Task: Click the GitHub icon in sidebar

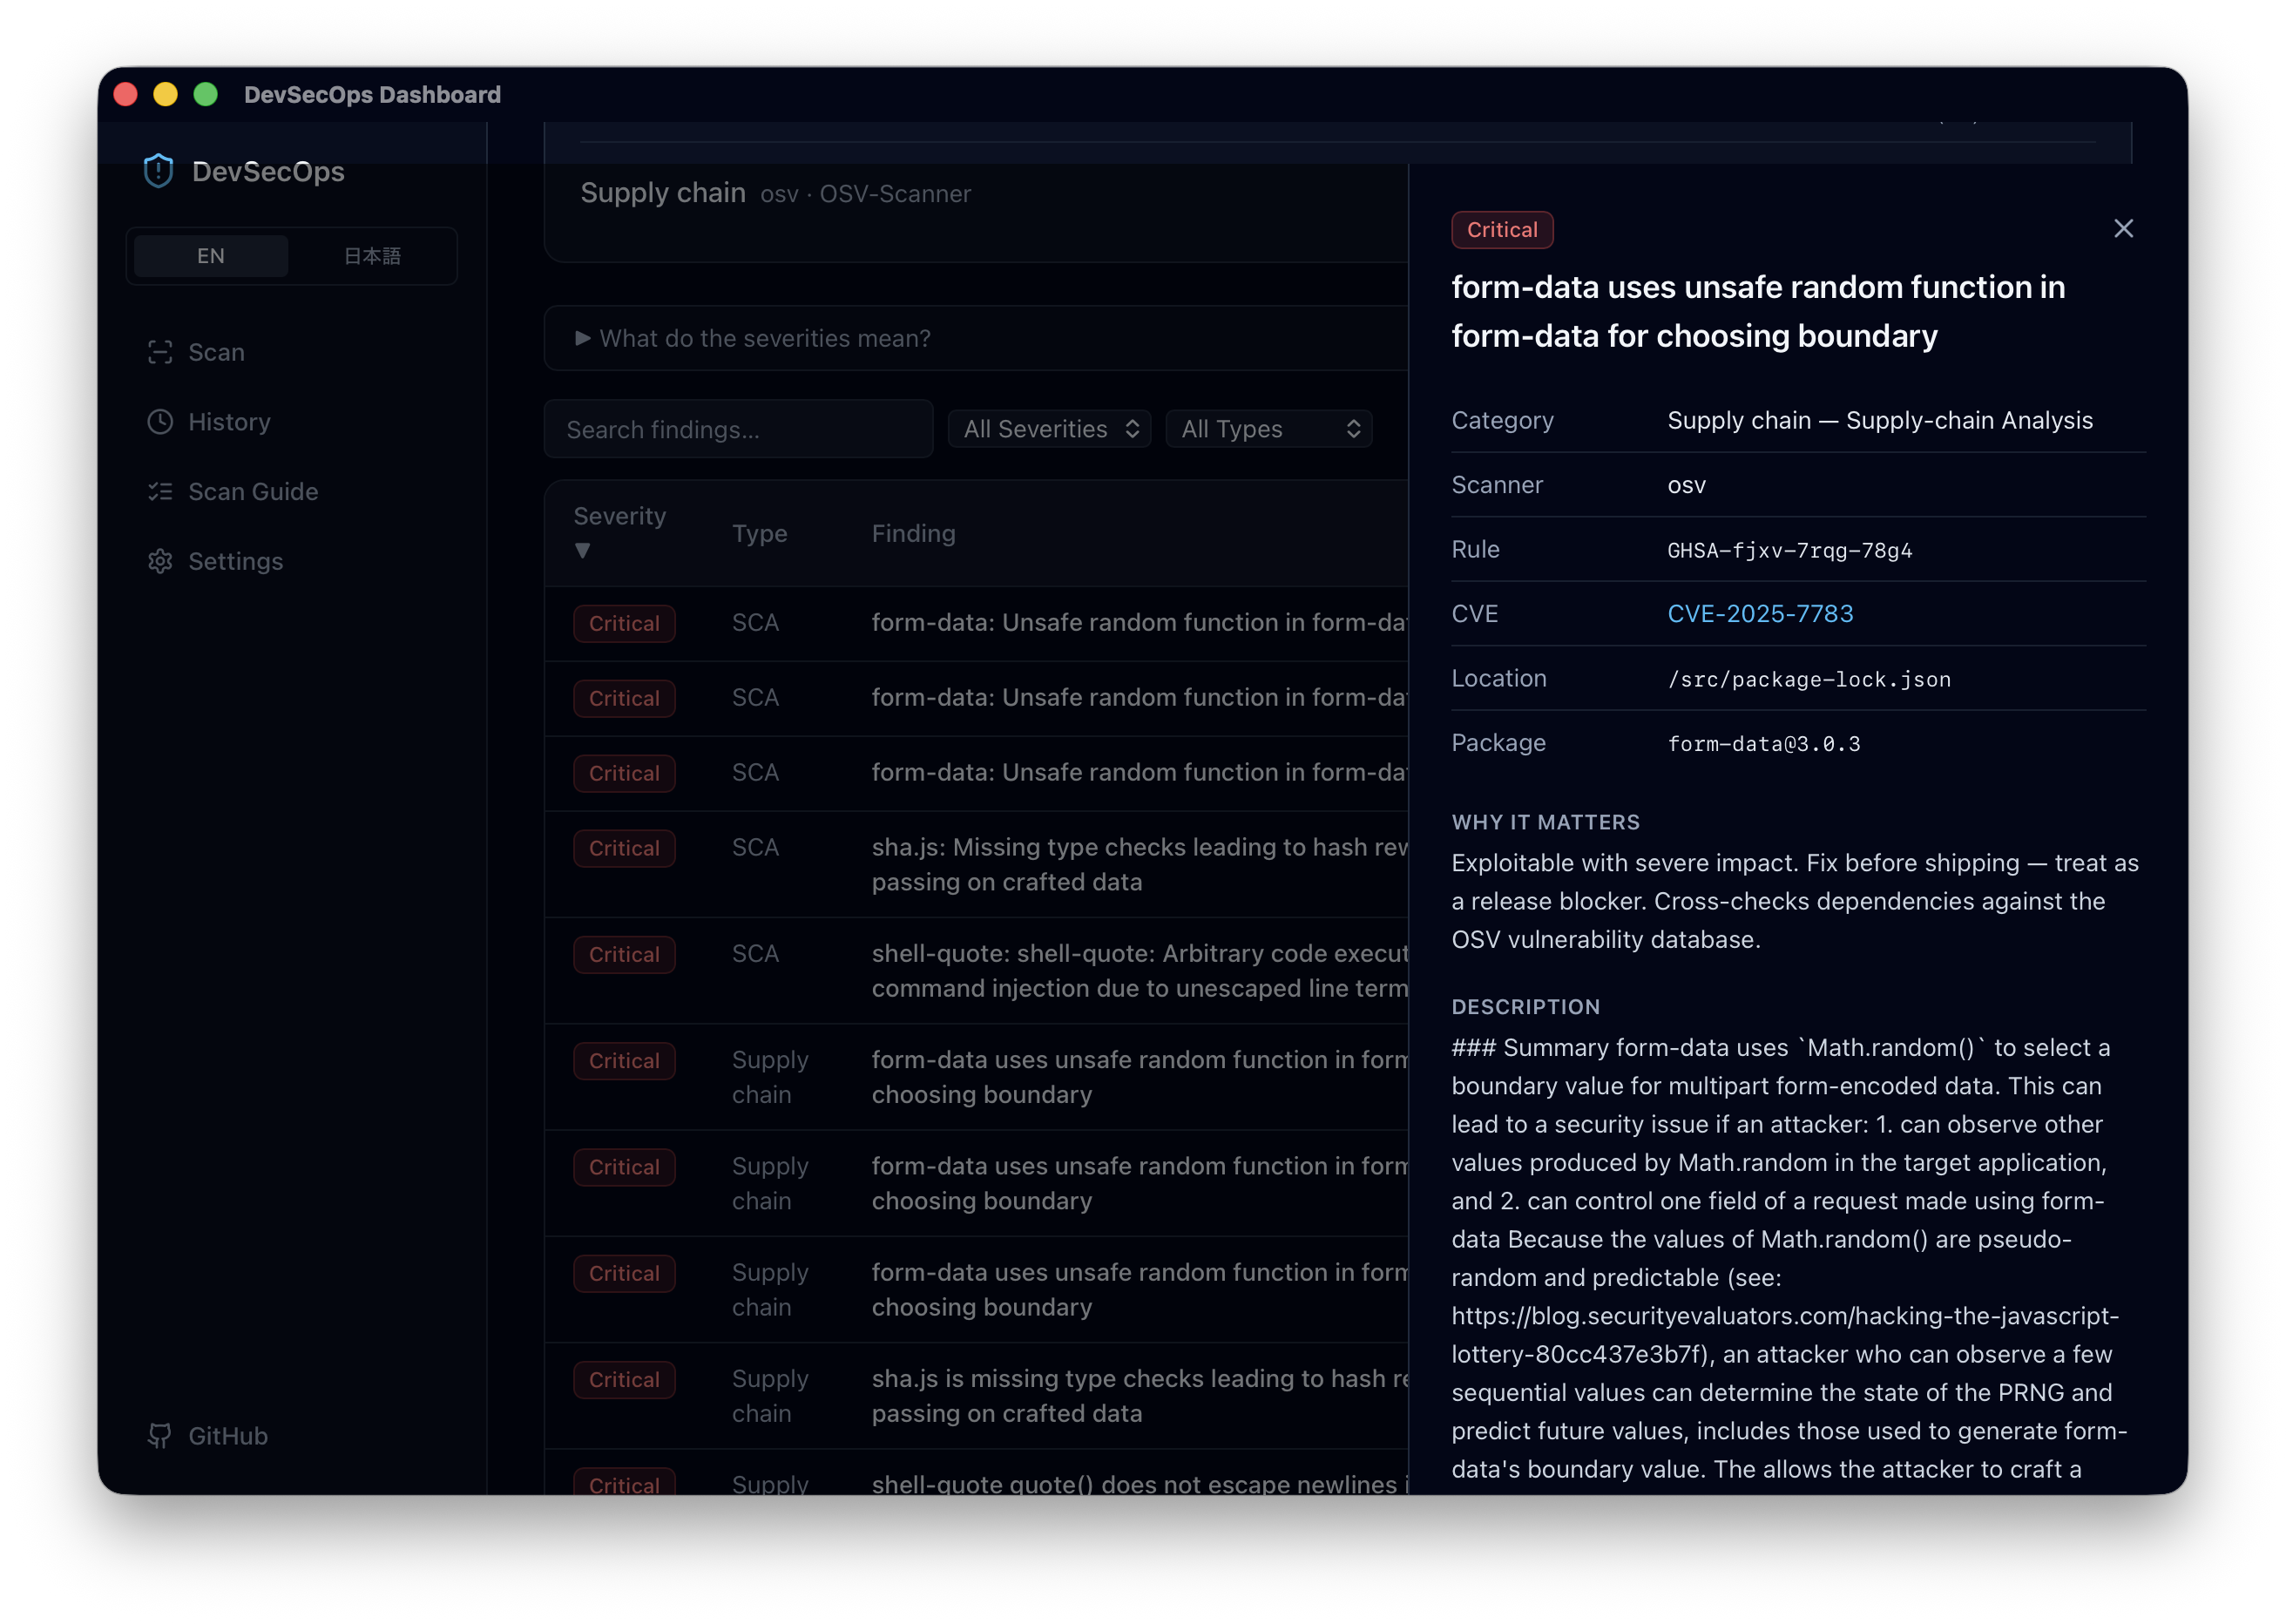Action: (160, 1436)
